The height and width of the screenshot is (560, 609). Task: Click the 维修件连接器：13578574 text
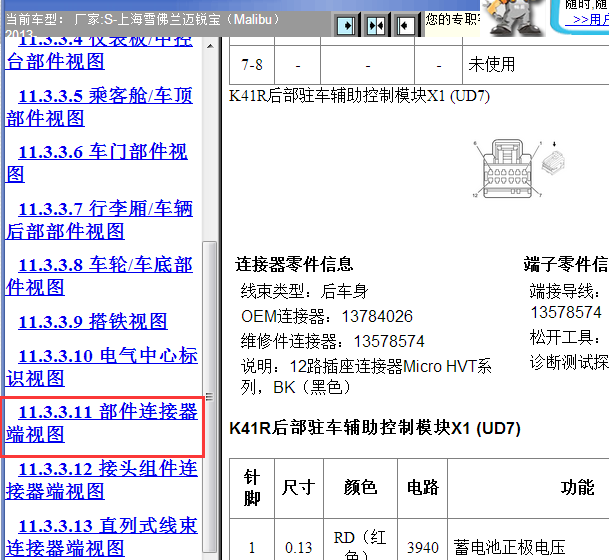point(332,341)
